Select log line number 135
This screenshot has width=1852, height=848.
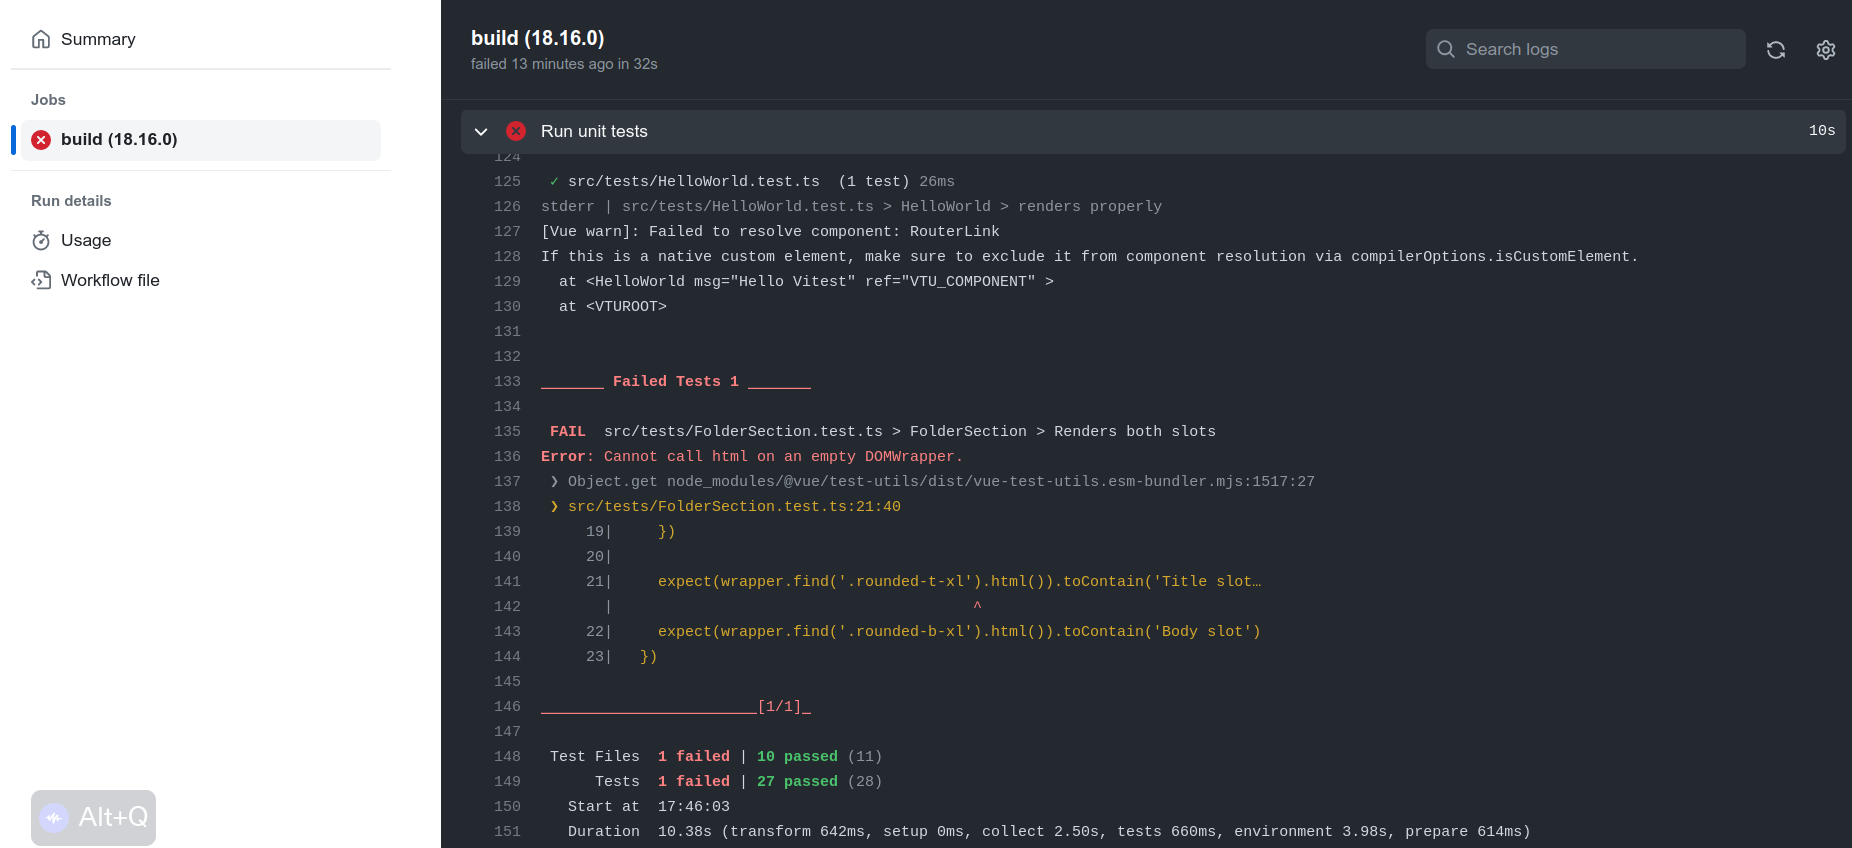(x=507, y=431)
